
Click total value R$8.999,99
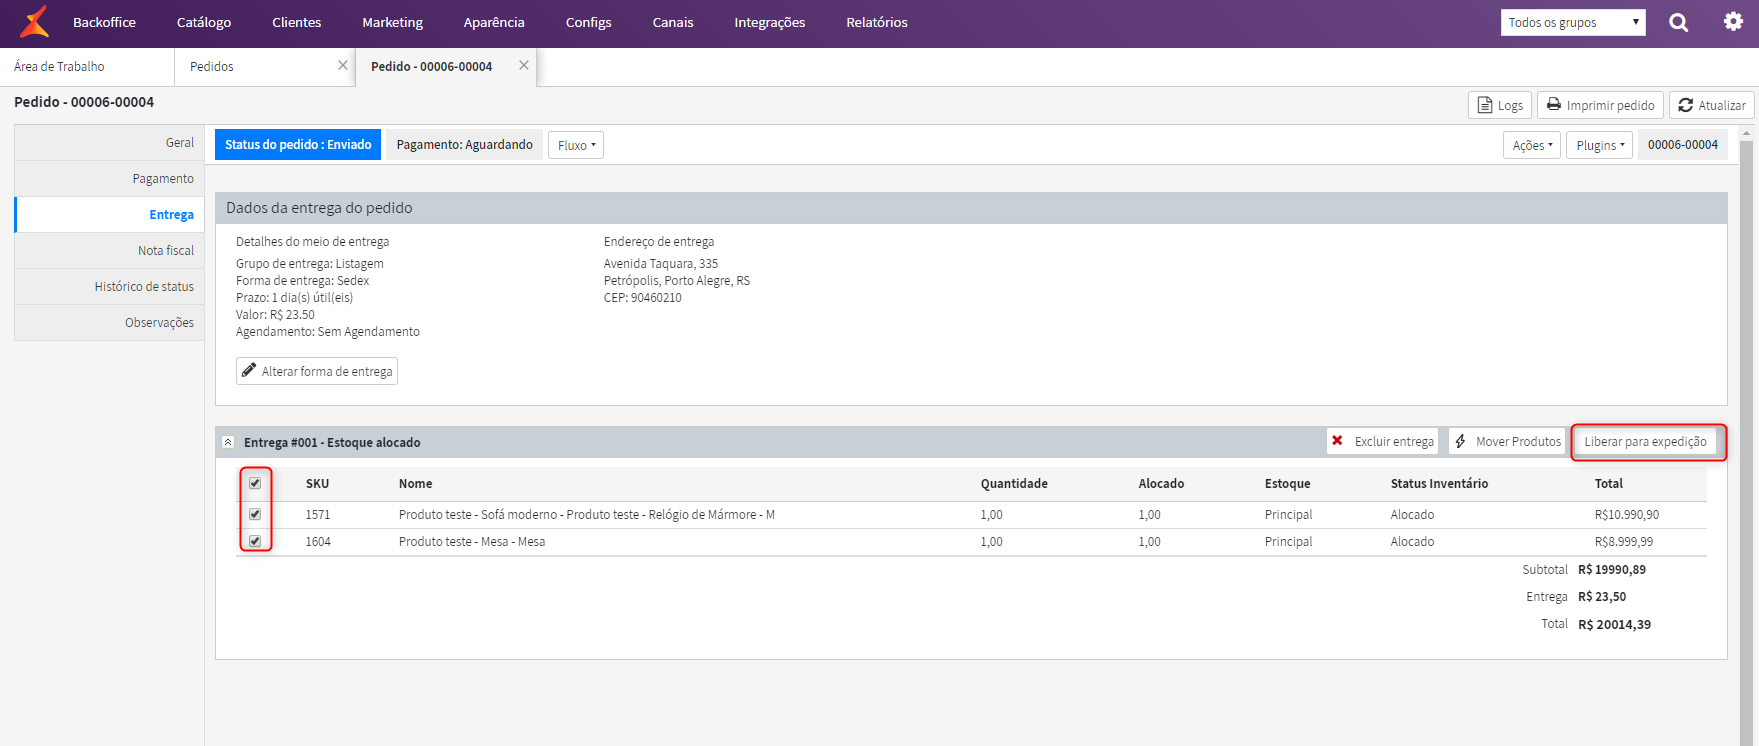1624,542
